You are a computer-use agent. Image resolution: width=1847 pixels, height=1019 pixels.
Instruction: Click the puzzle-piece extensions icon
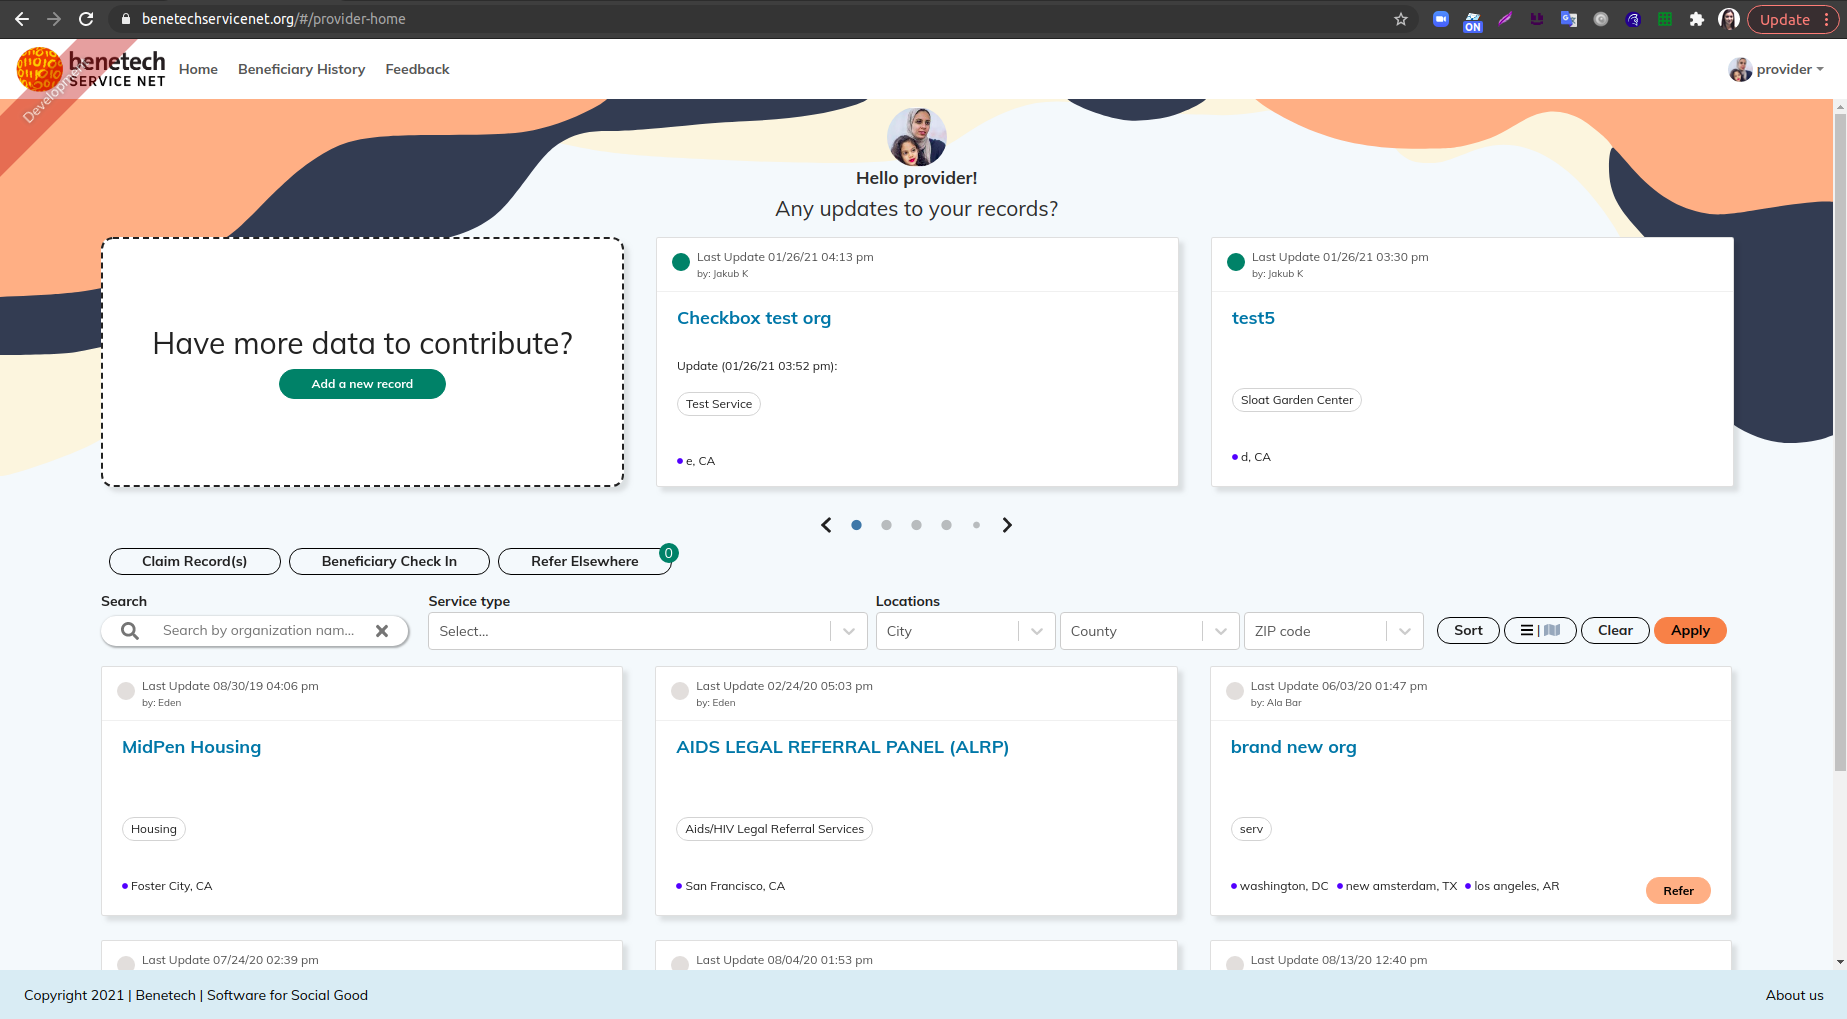(1697, 19)
